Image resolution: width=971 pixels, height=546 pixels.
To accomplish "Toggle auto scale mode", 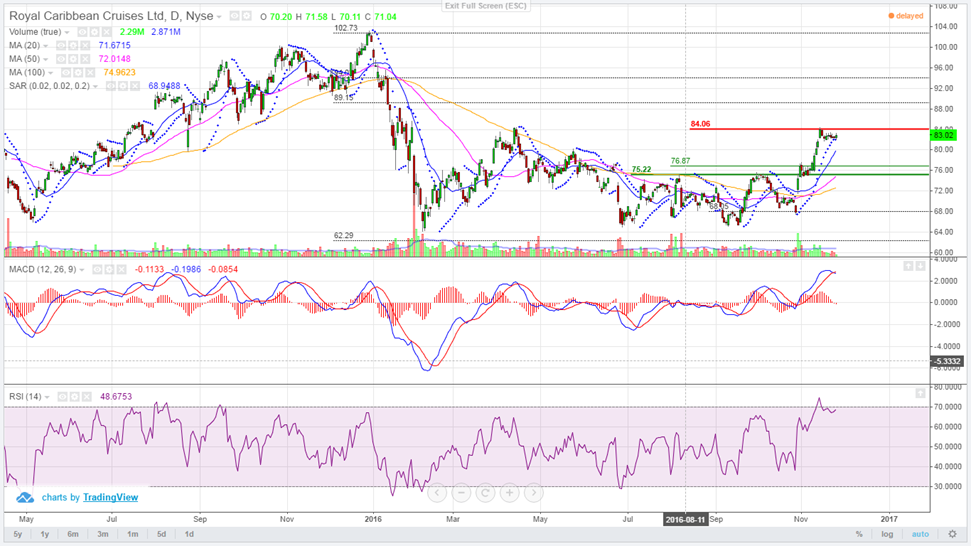I will (x=920, y=534).
